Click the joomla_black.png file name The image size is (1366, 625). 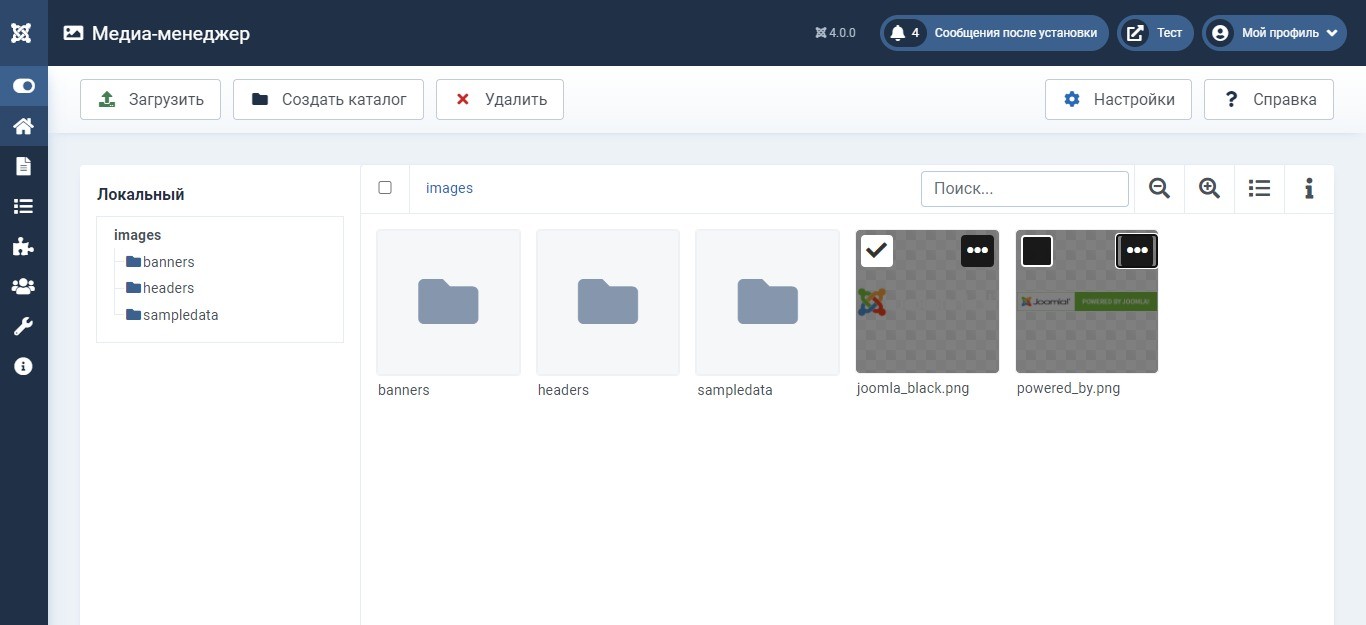click(913, 388)
